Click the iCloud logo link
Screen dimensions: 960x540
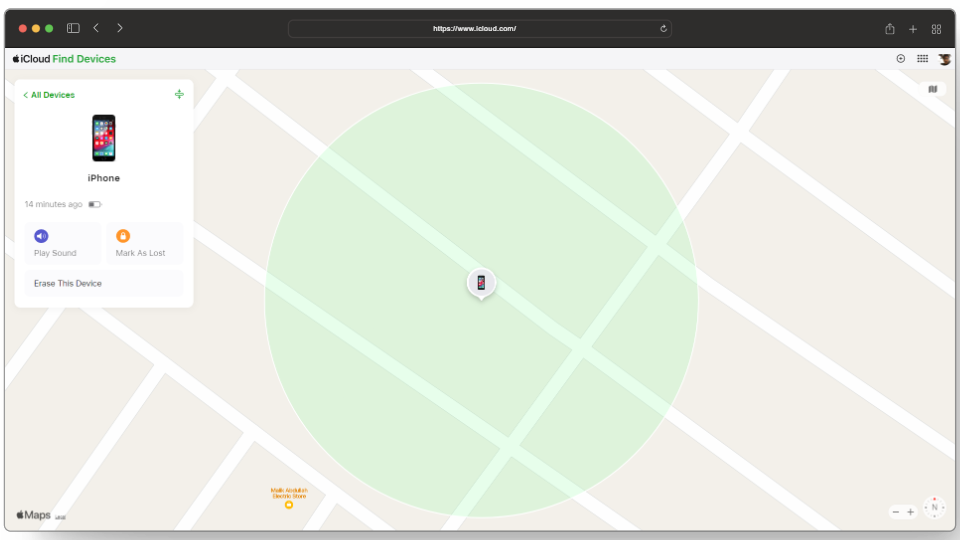click(31, 59)
